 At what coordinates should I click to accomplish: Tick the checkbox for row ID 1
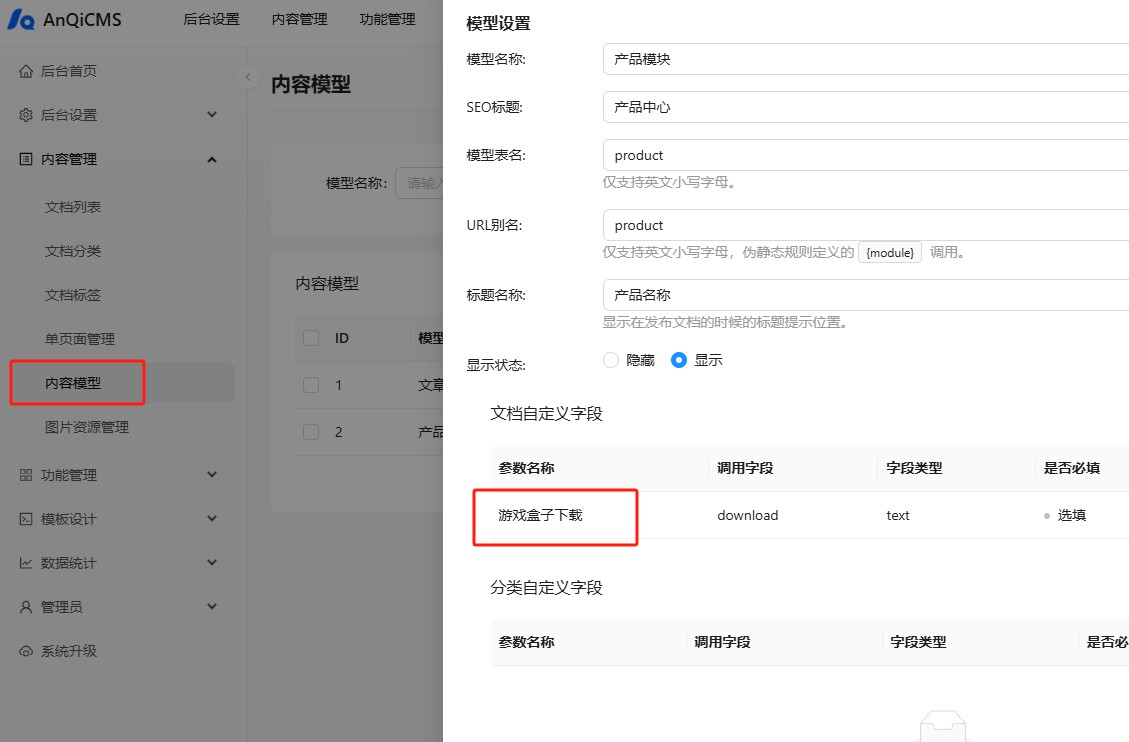pyautogui.click(x=311, y=385)
